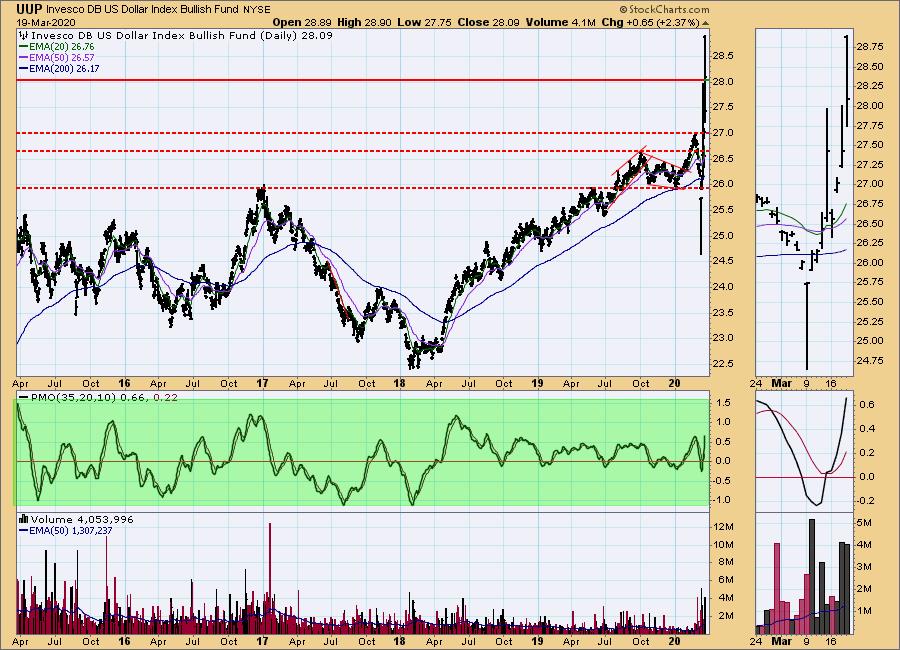The width and height of the screenshot is (900, 650).
Task: Select the NYSE exchange label
Action: click(x=257, y=9)
